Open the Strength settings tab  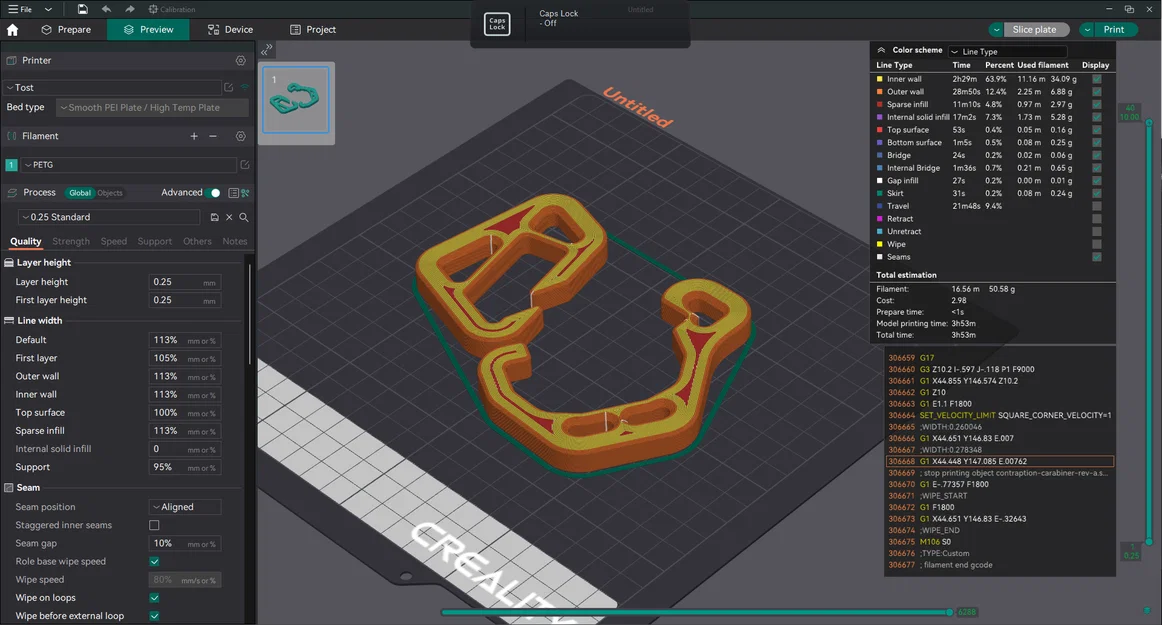pos(71,242)
